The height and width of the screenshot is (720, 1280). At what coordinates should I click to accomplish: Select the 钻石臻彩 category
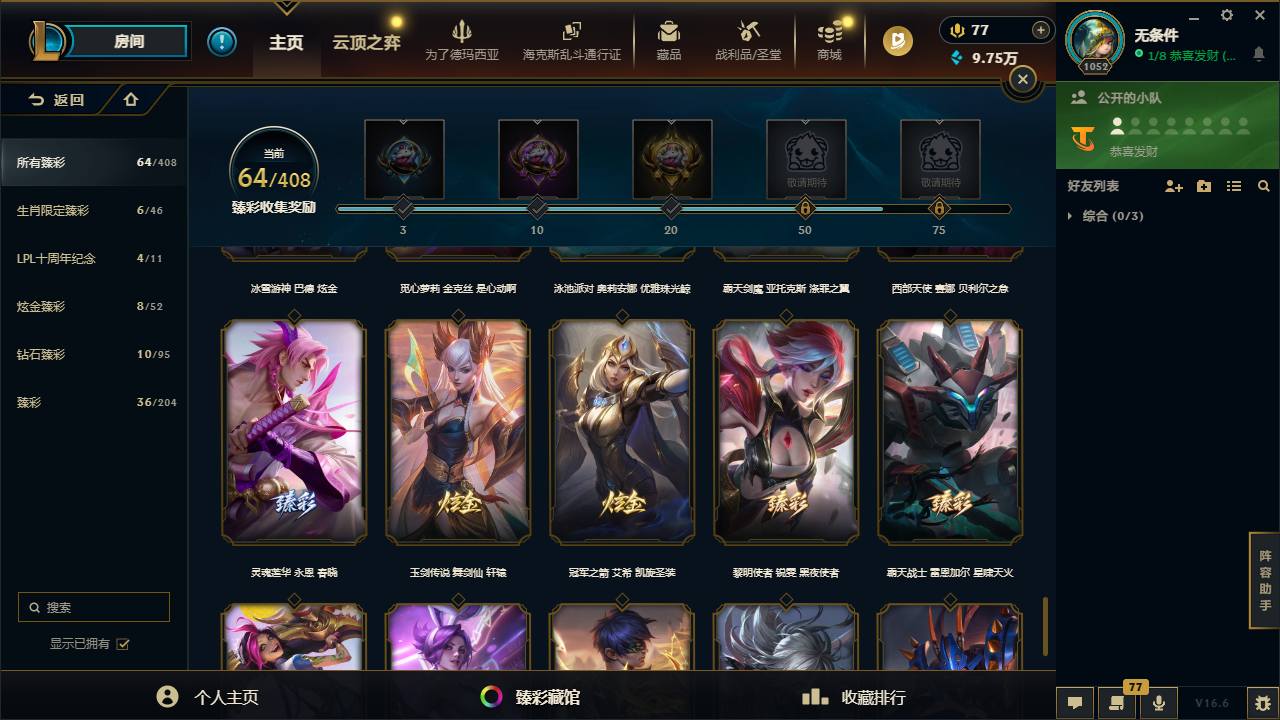coord(94,354)
